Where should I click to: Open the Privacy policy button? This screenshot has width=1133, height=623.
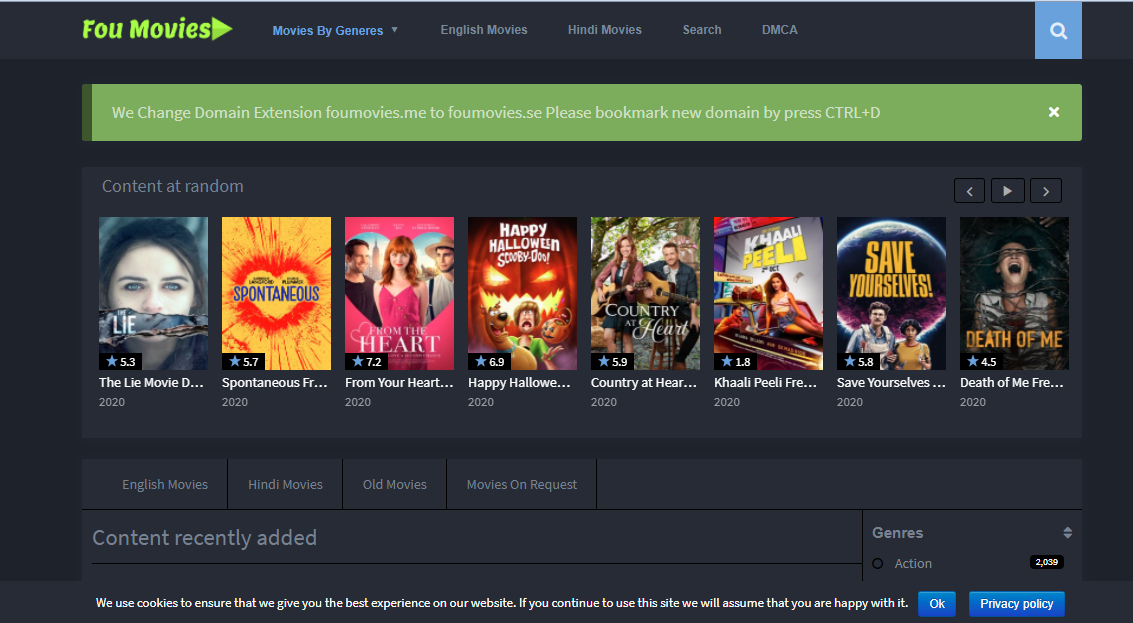coord(1017,603)
